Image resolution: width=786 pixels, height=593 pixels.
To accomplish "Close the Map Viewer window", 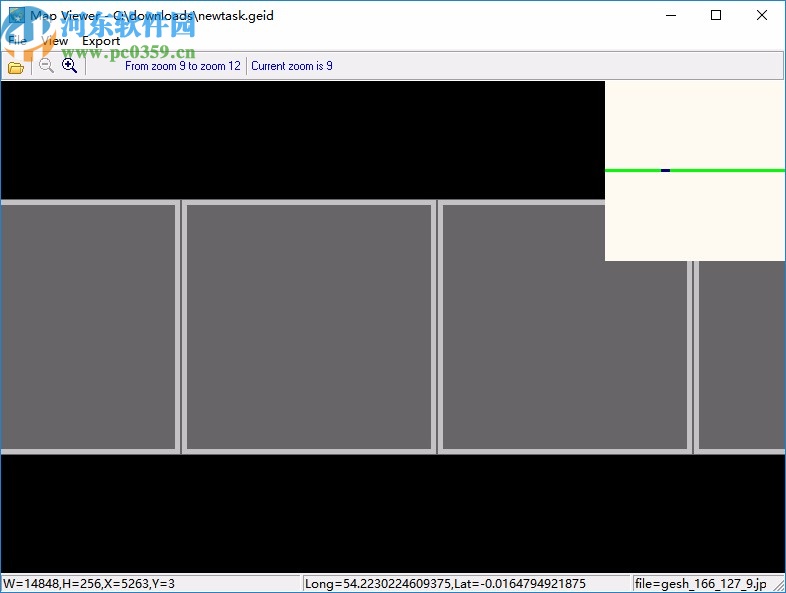I will click(761, 16).
